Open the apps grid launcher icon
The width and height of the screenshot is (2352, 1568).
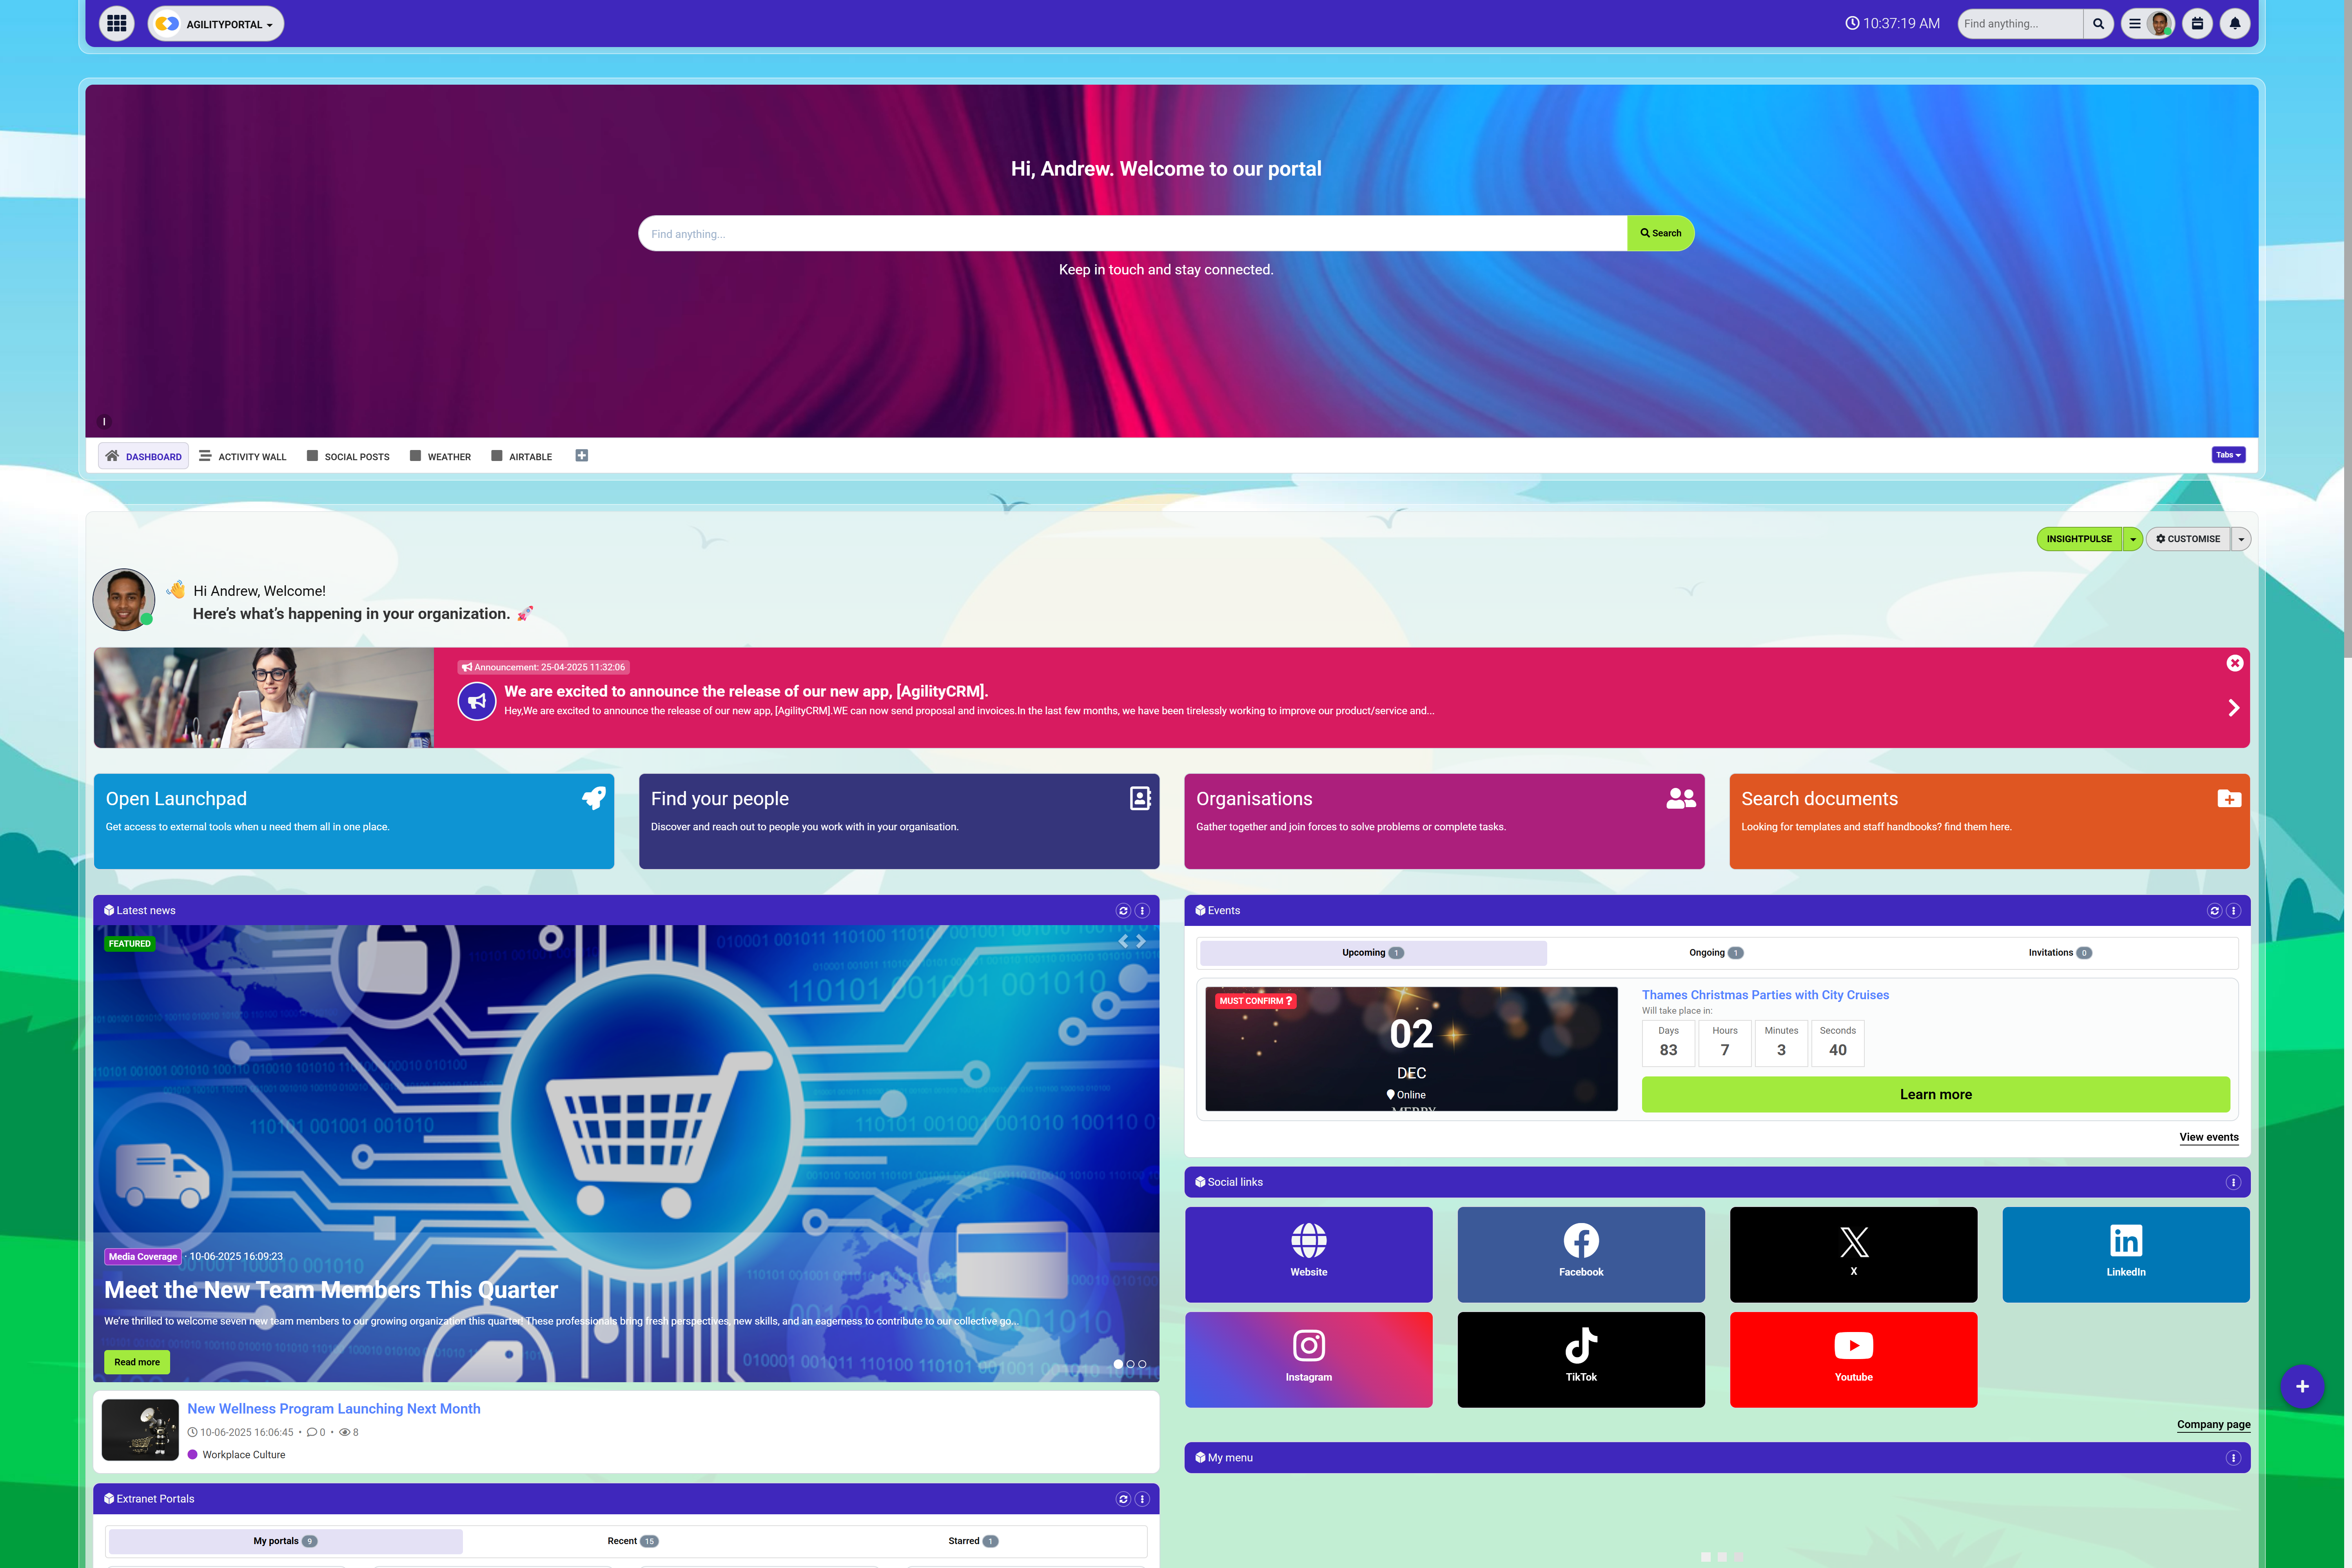click(x=117, y=24)
